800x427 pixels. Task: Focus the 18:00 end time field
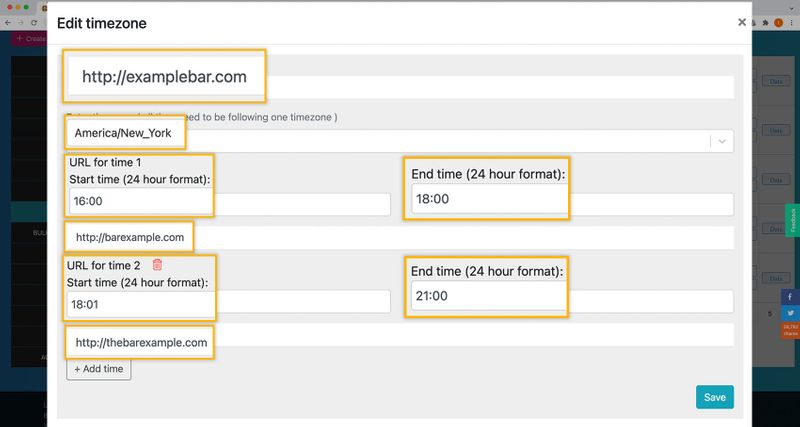pyautogui.click(x=571, y=204)
